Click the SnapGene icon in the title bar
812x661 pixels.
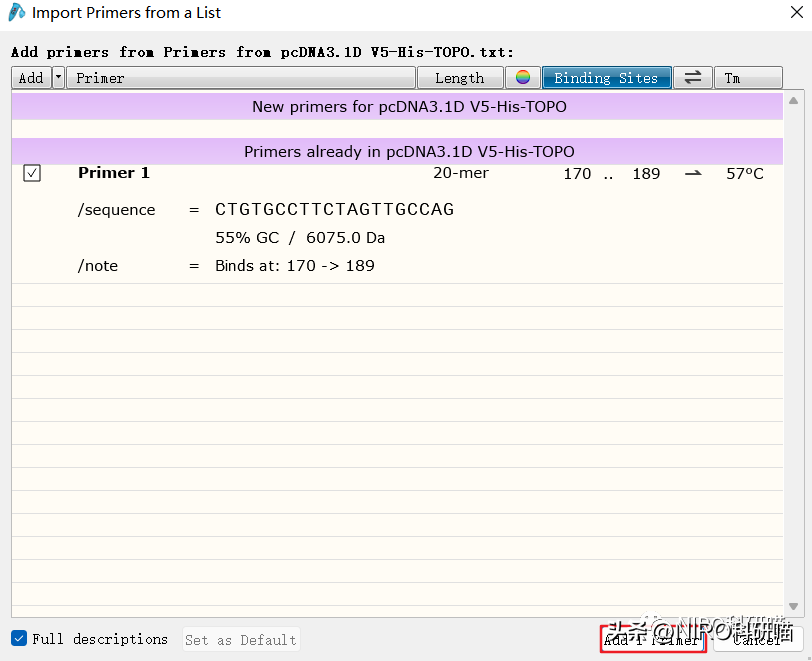coord(17,13)
